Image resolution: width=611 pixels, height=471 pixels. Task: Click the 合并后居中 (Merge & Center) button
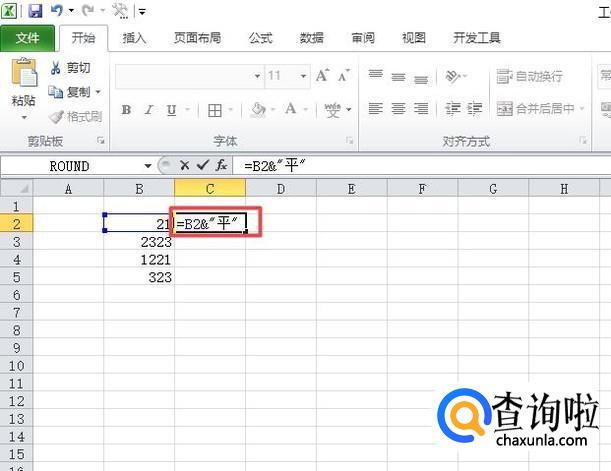(x=540, y=109)
